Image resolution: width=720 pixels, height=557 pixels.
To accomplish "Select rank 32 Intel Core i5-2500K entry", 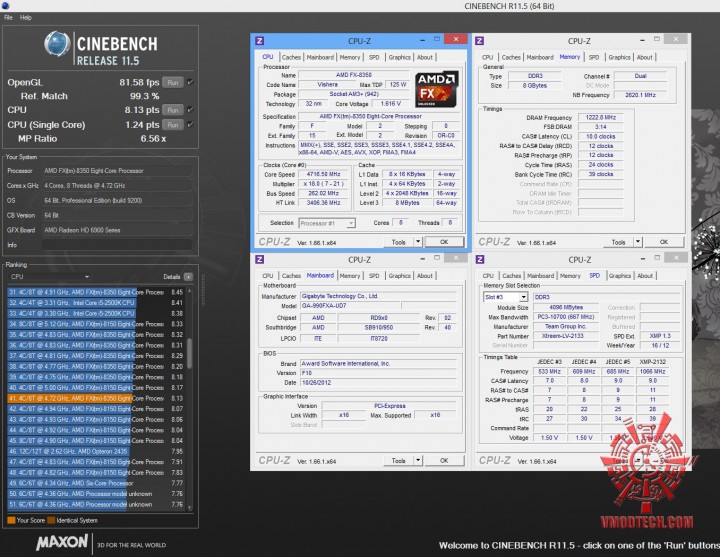I will tap(96, 303).
